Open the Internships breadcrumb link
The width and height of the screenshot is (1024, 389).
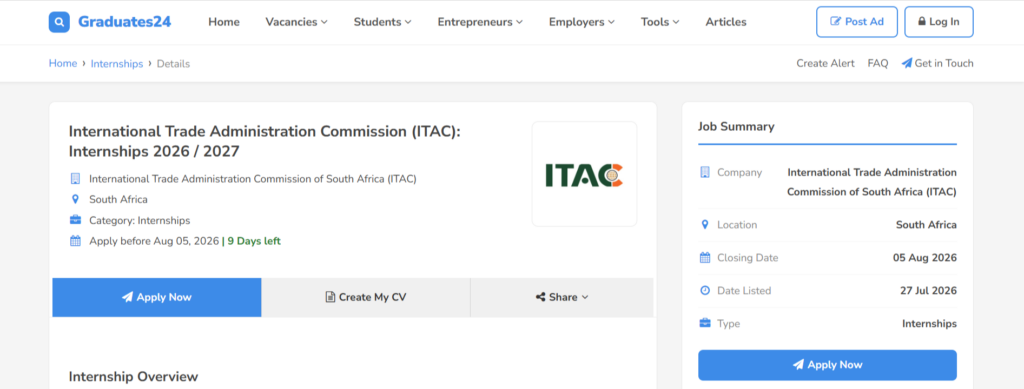coord(117,63)
